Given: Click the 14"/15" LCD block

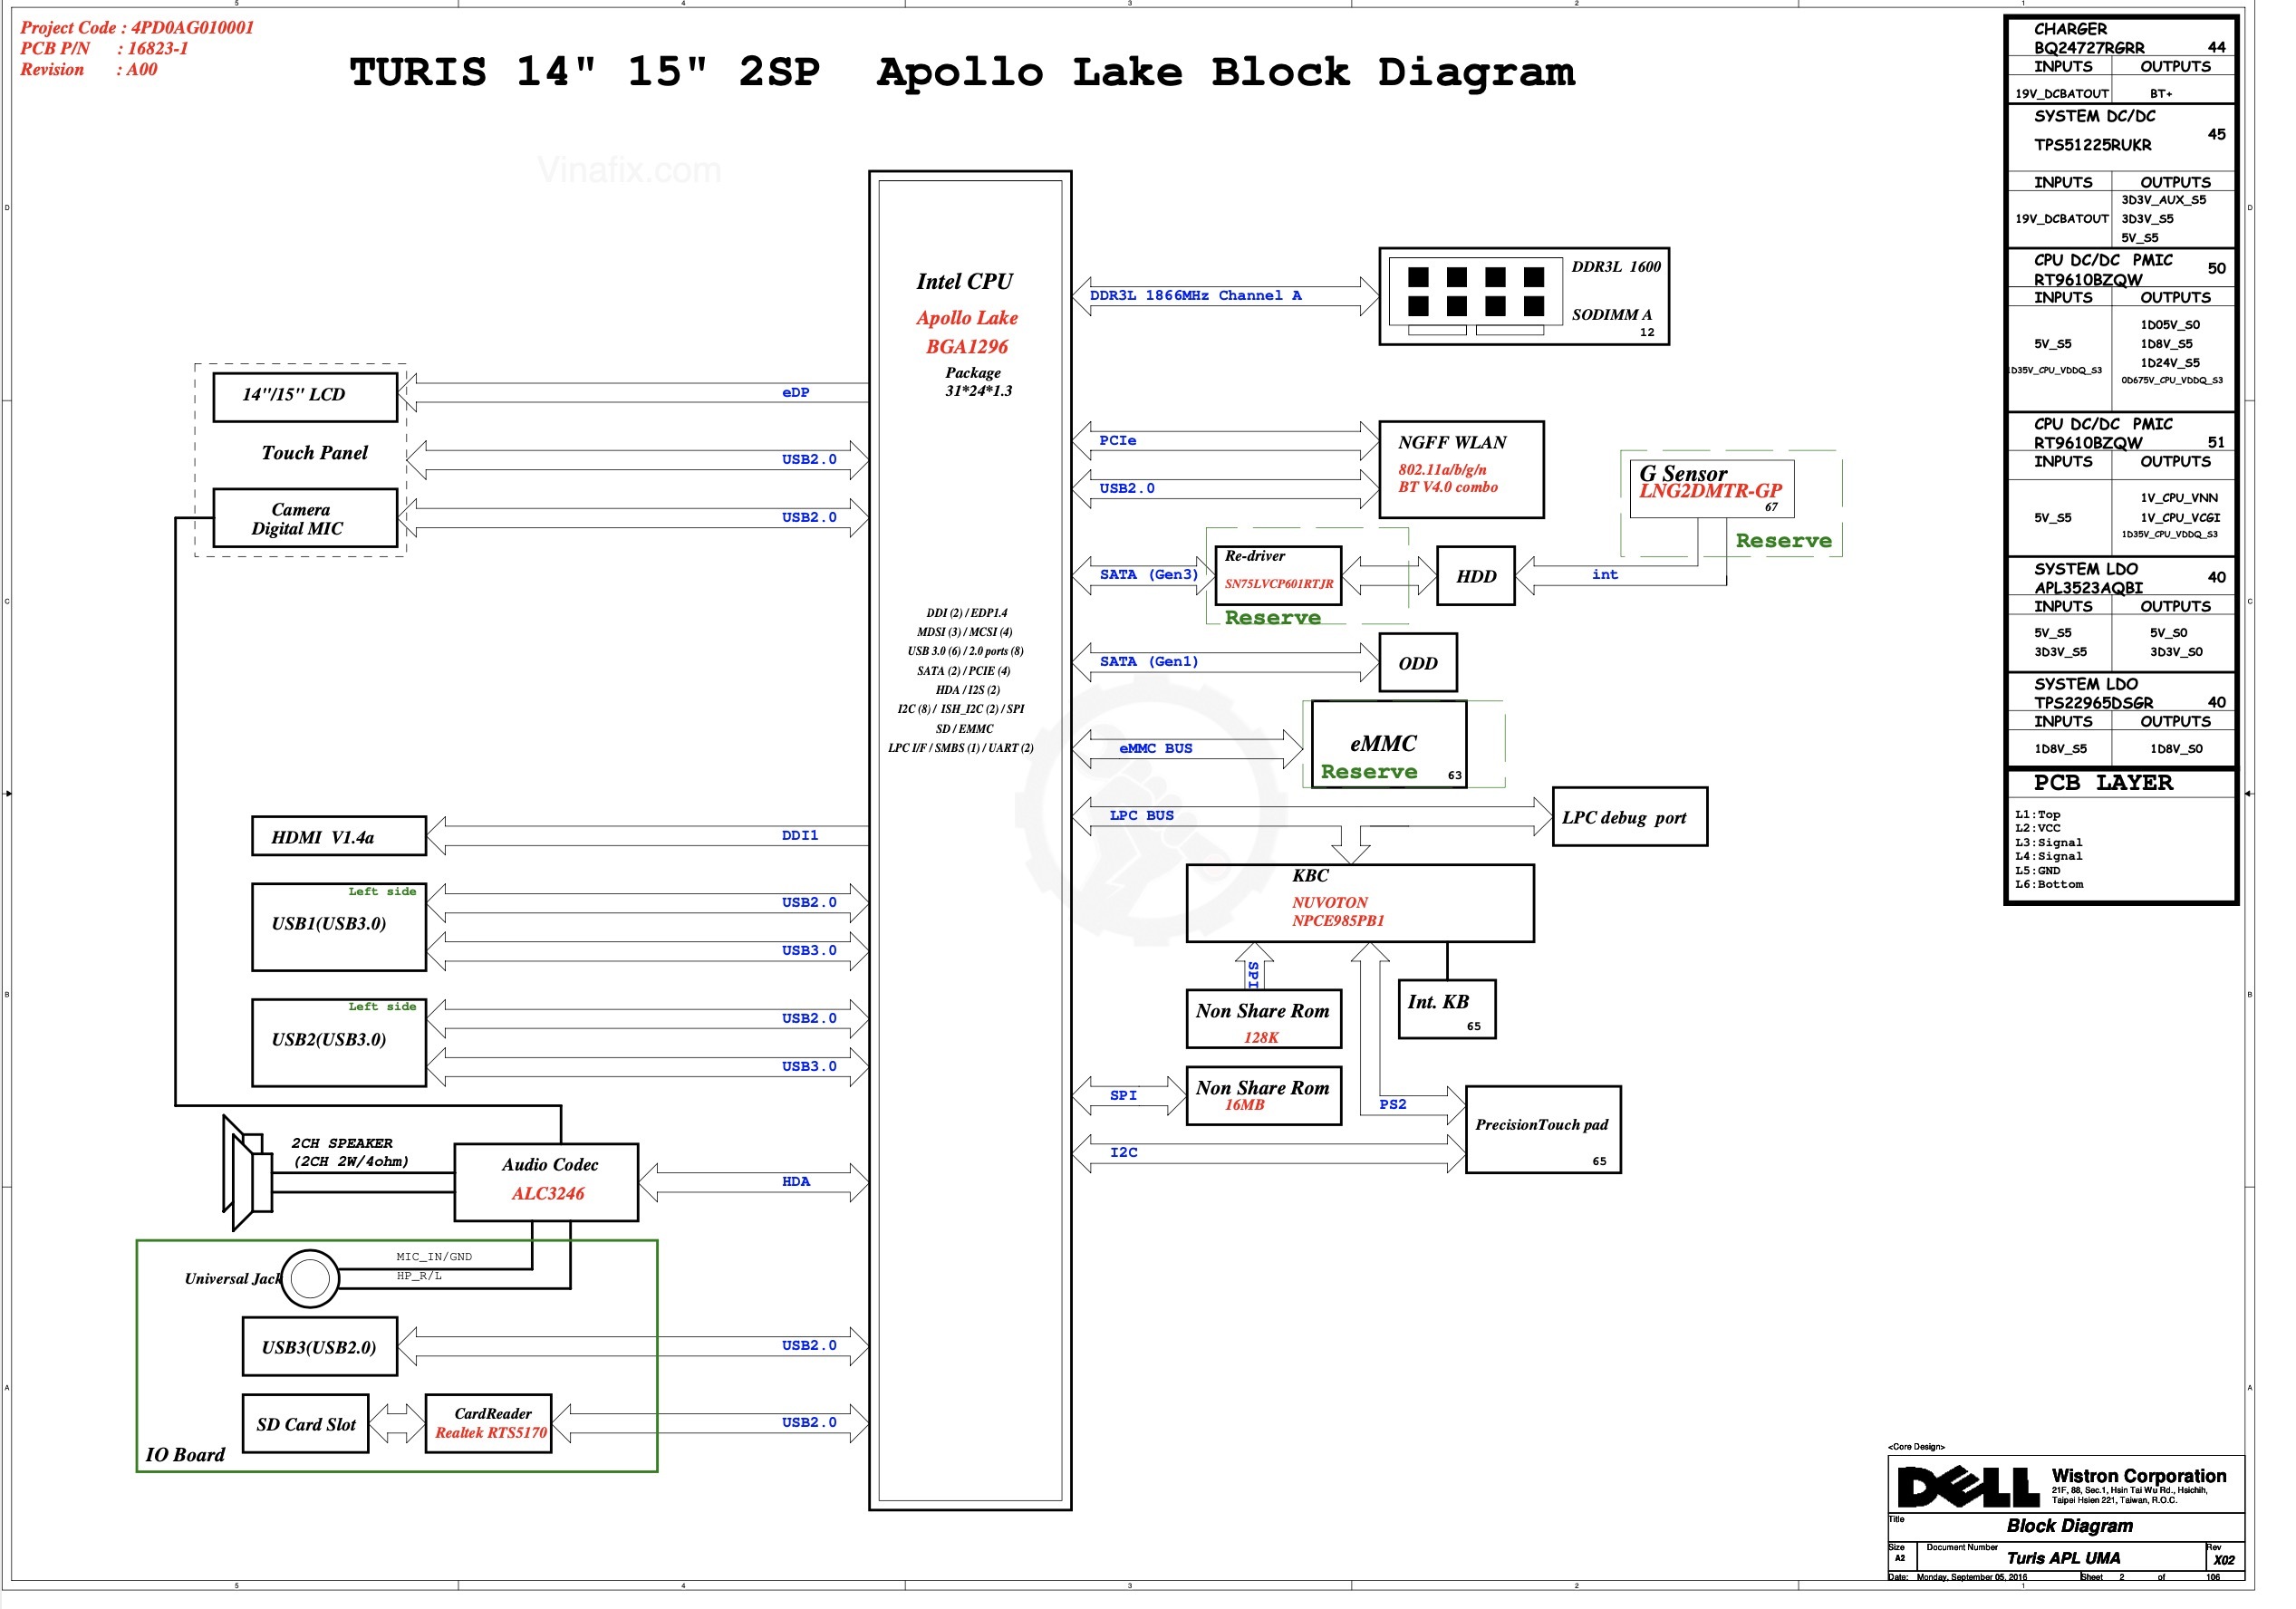Looking at the screenshot, I should coord(305,397).
